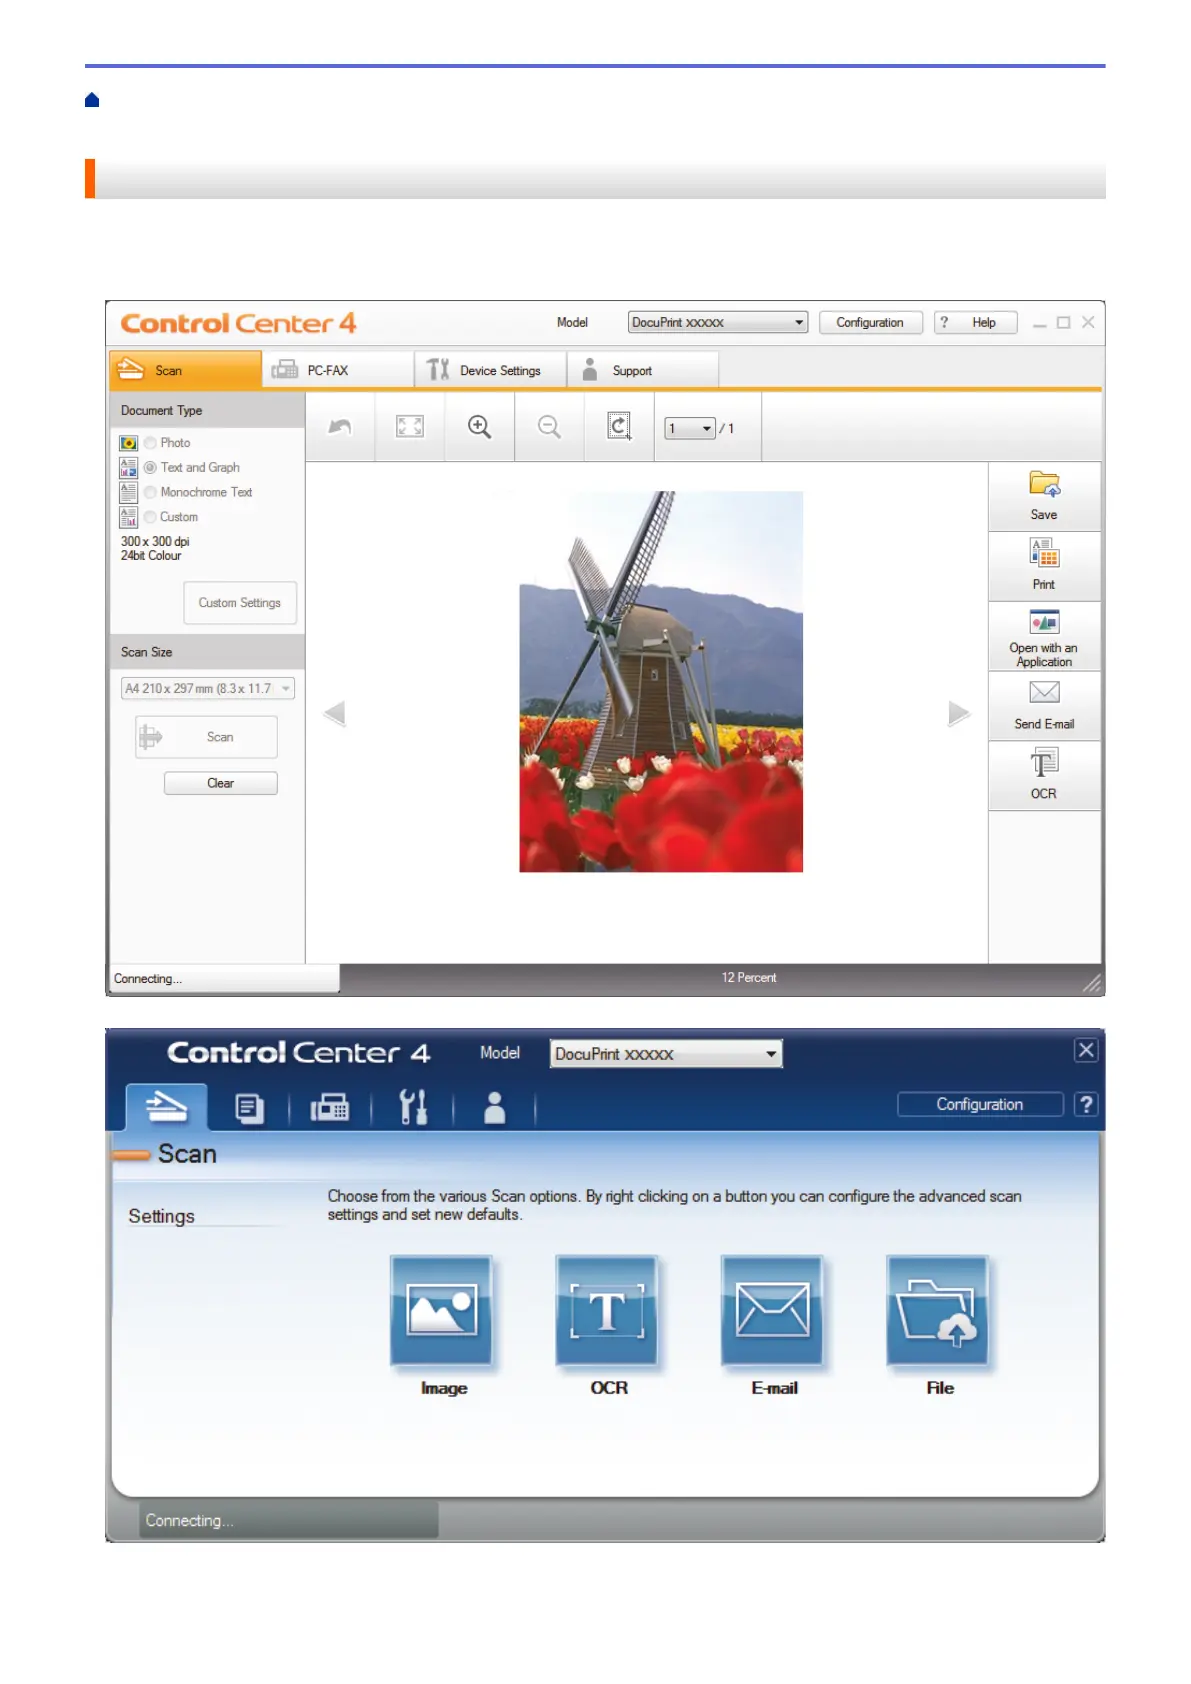Open the document tab icon in lower window
1191x1684 pixels.
coord(249,1108)
